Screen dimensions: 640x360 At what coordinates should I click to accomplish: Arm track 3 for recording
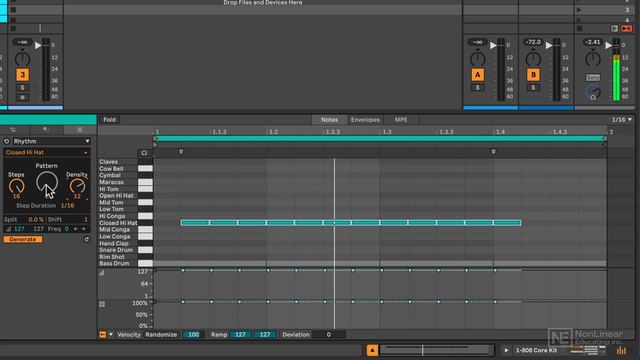click(22, 98)
